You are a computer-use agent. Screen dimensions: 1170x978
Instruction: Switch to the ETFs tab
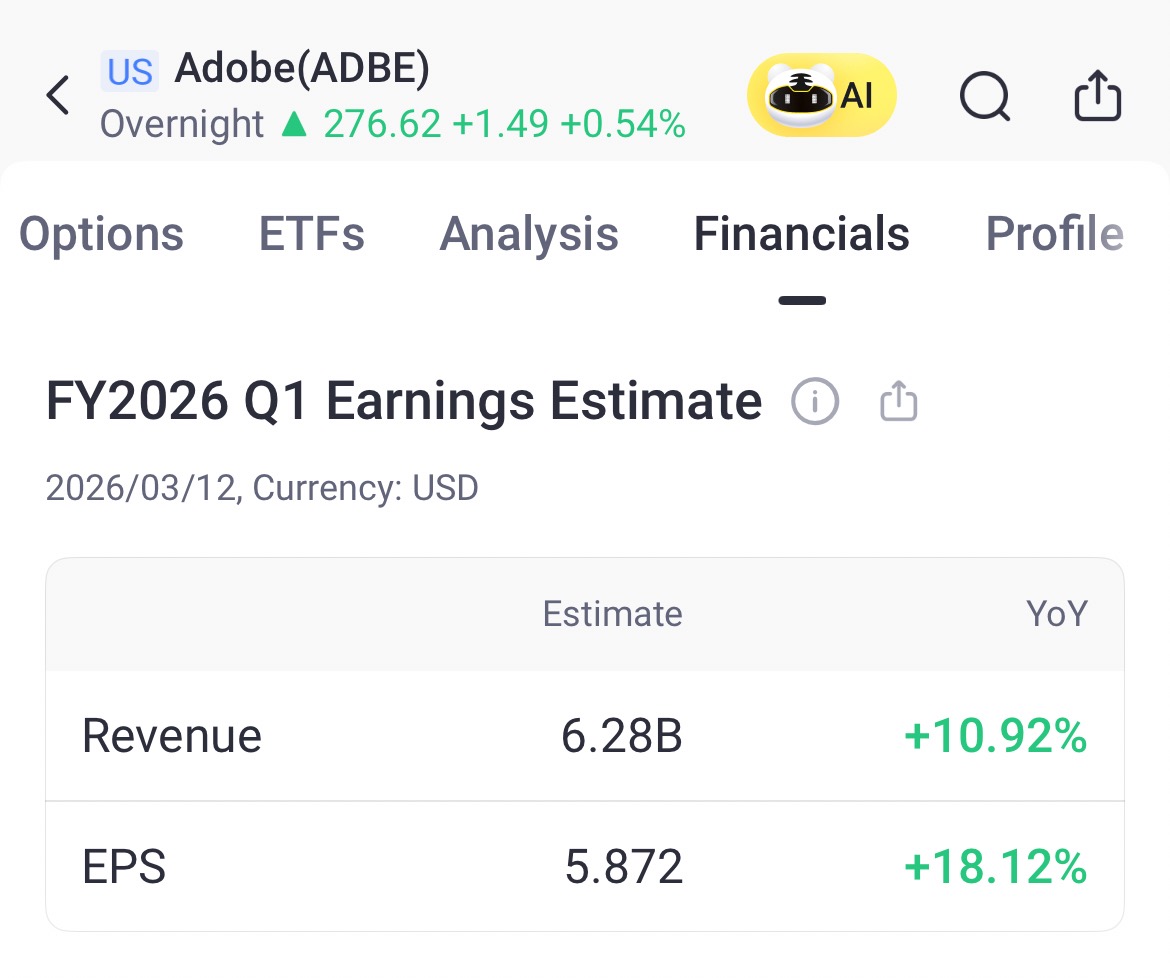312,234
